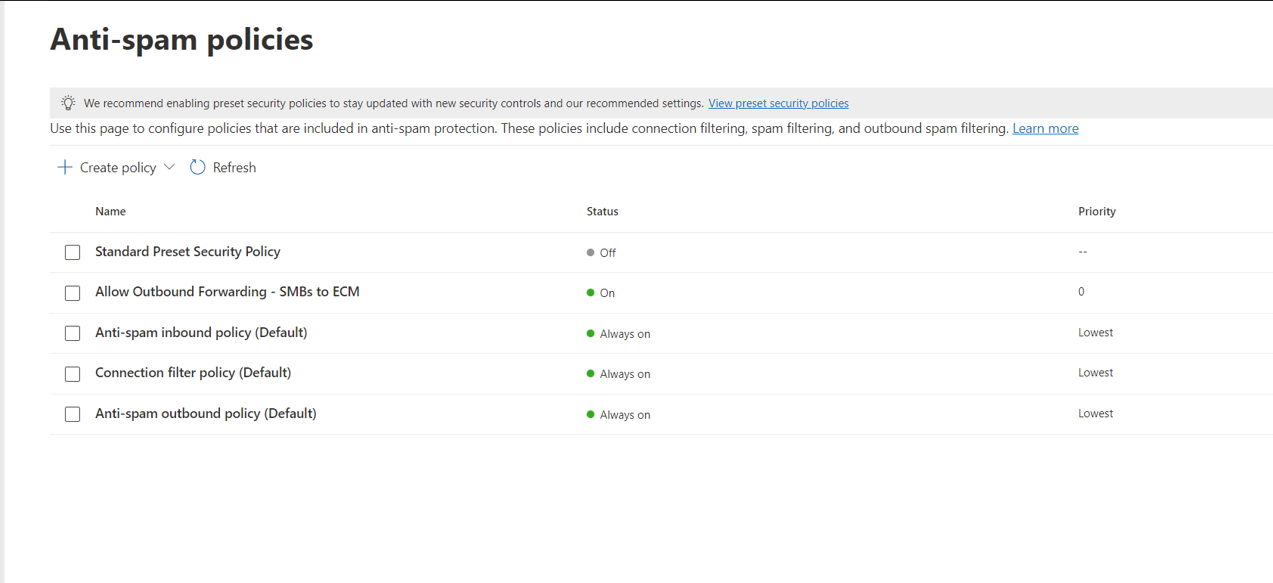Sort by the Name column header
The width and height of the screenshot is (1273, 583).
pyautogui.click(x=110, y=211)
